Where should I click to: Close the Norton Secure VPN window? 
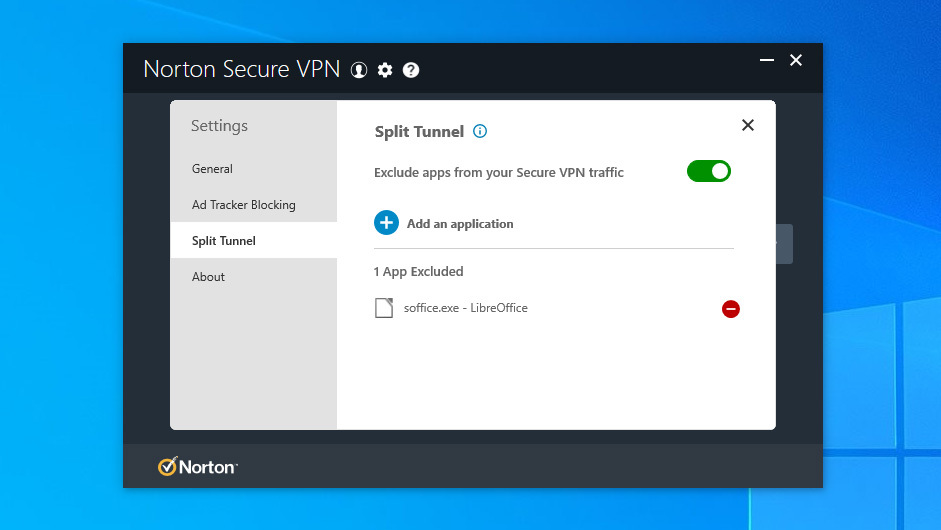[796, 60]
